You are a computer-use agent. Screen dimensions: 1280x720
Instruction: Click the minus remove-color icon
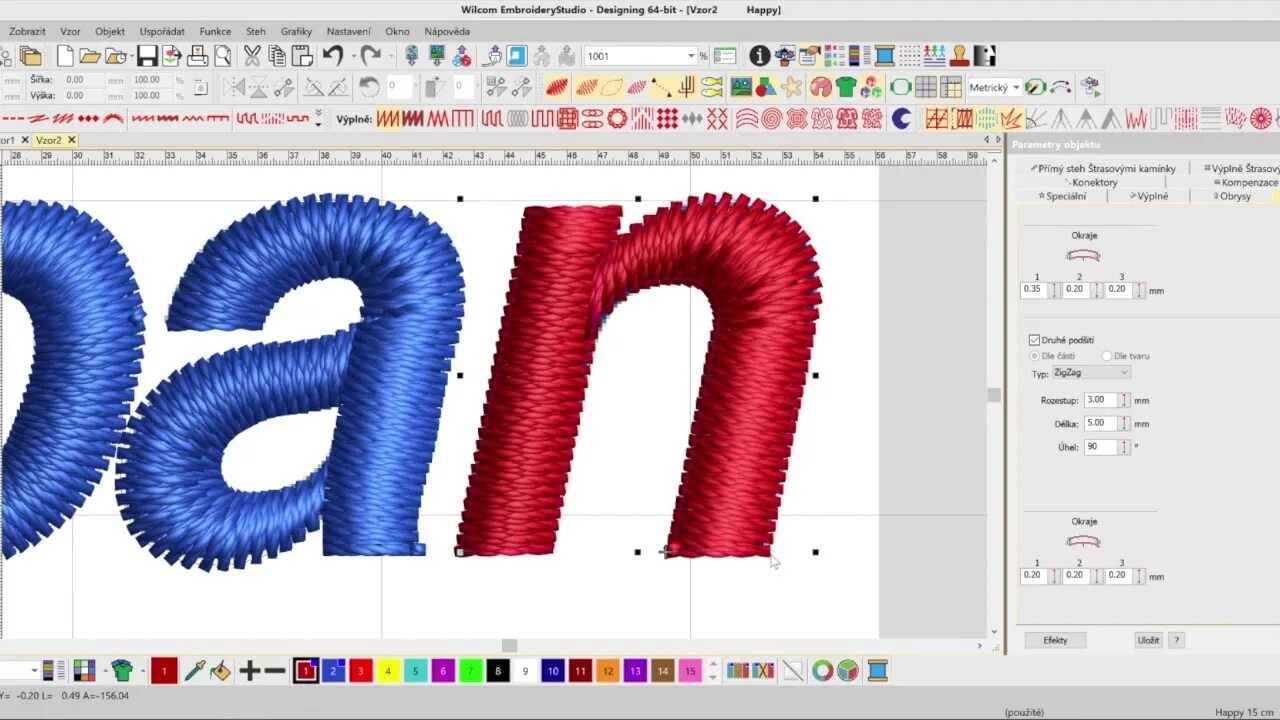coord(275,671)
